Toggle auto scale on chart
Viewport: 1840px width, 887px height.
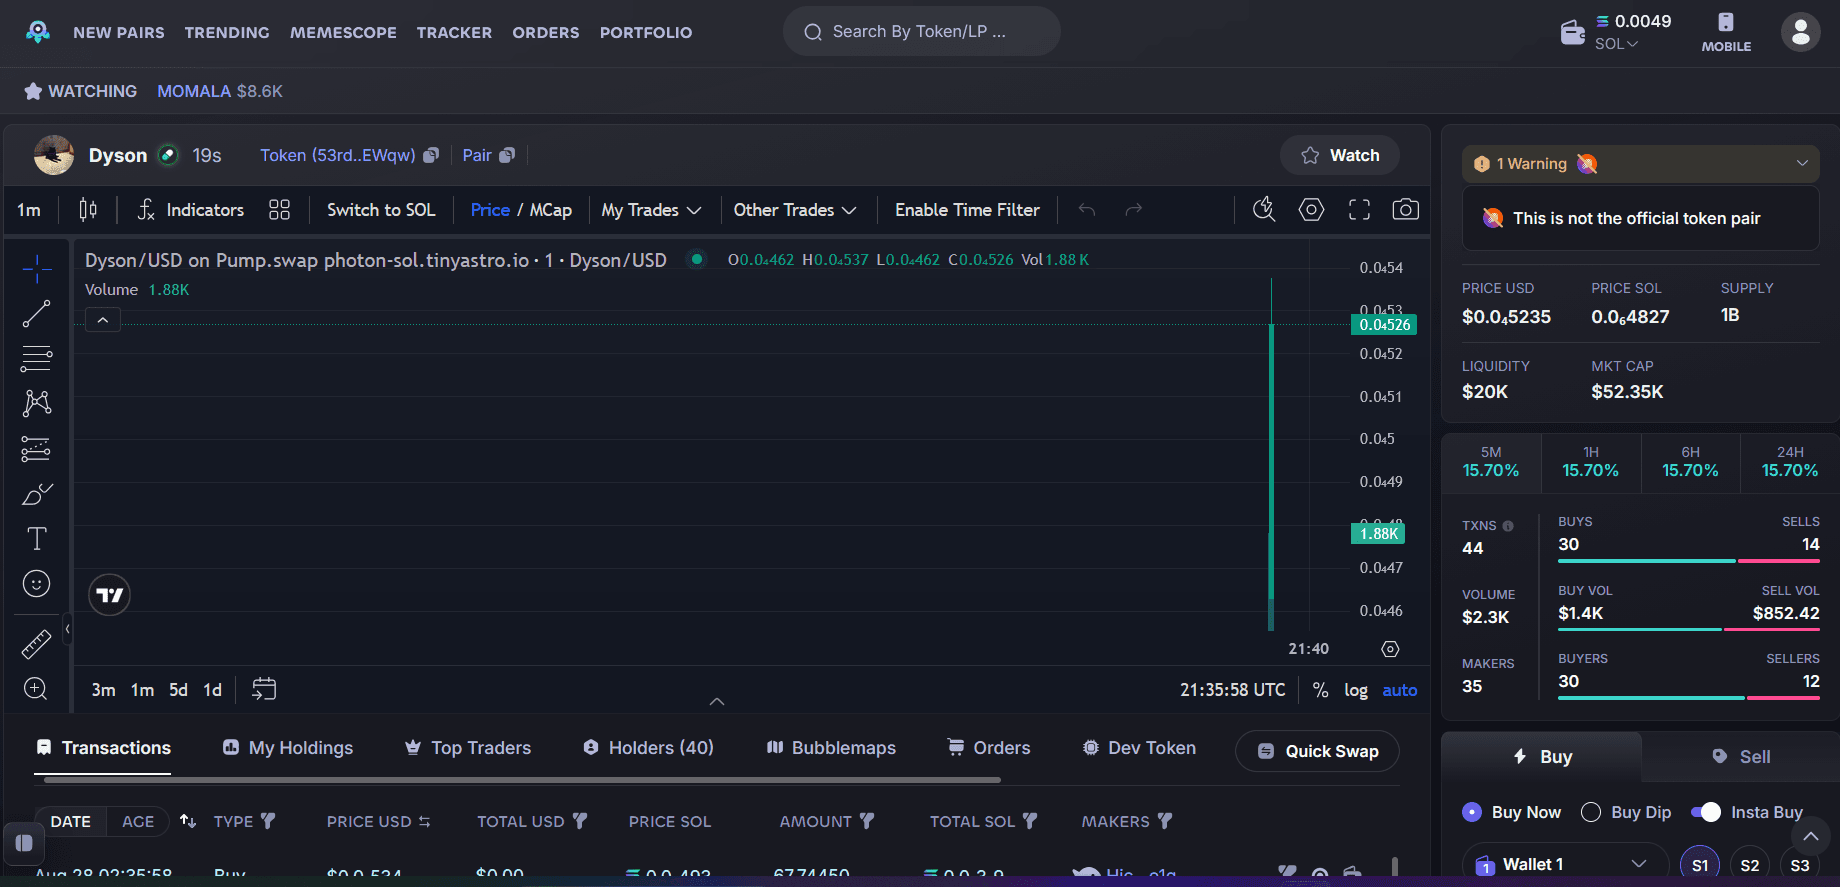tap(1400, 690)
